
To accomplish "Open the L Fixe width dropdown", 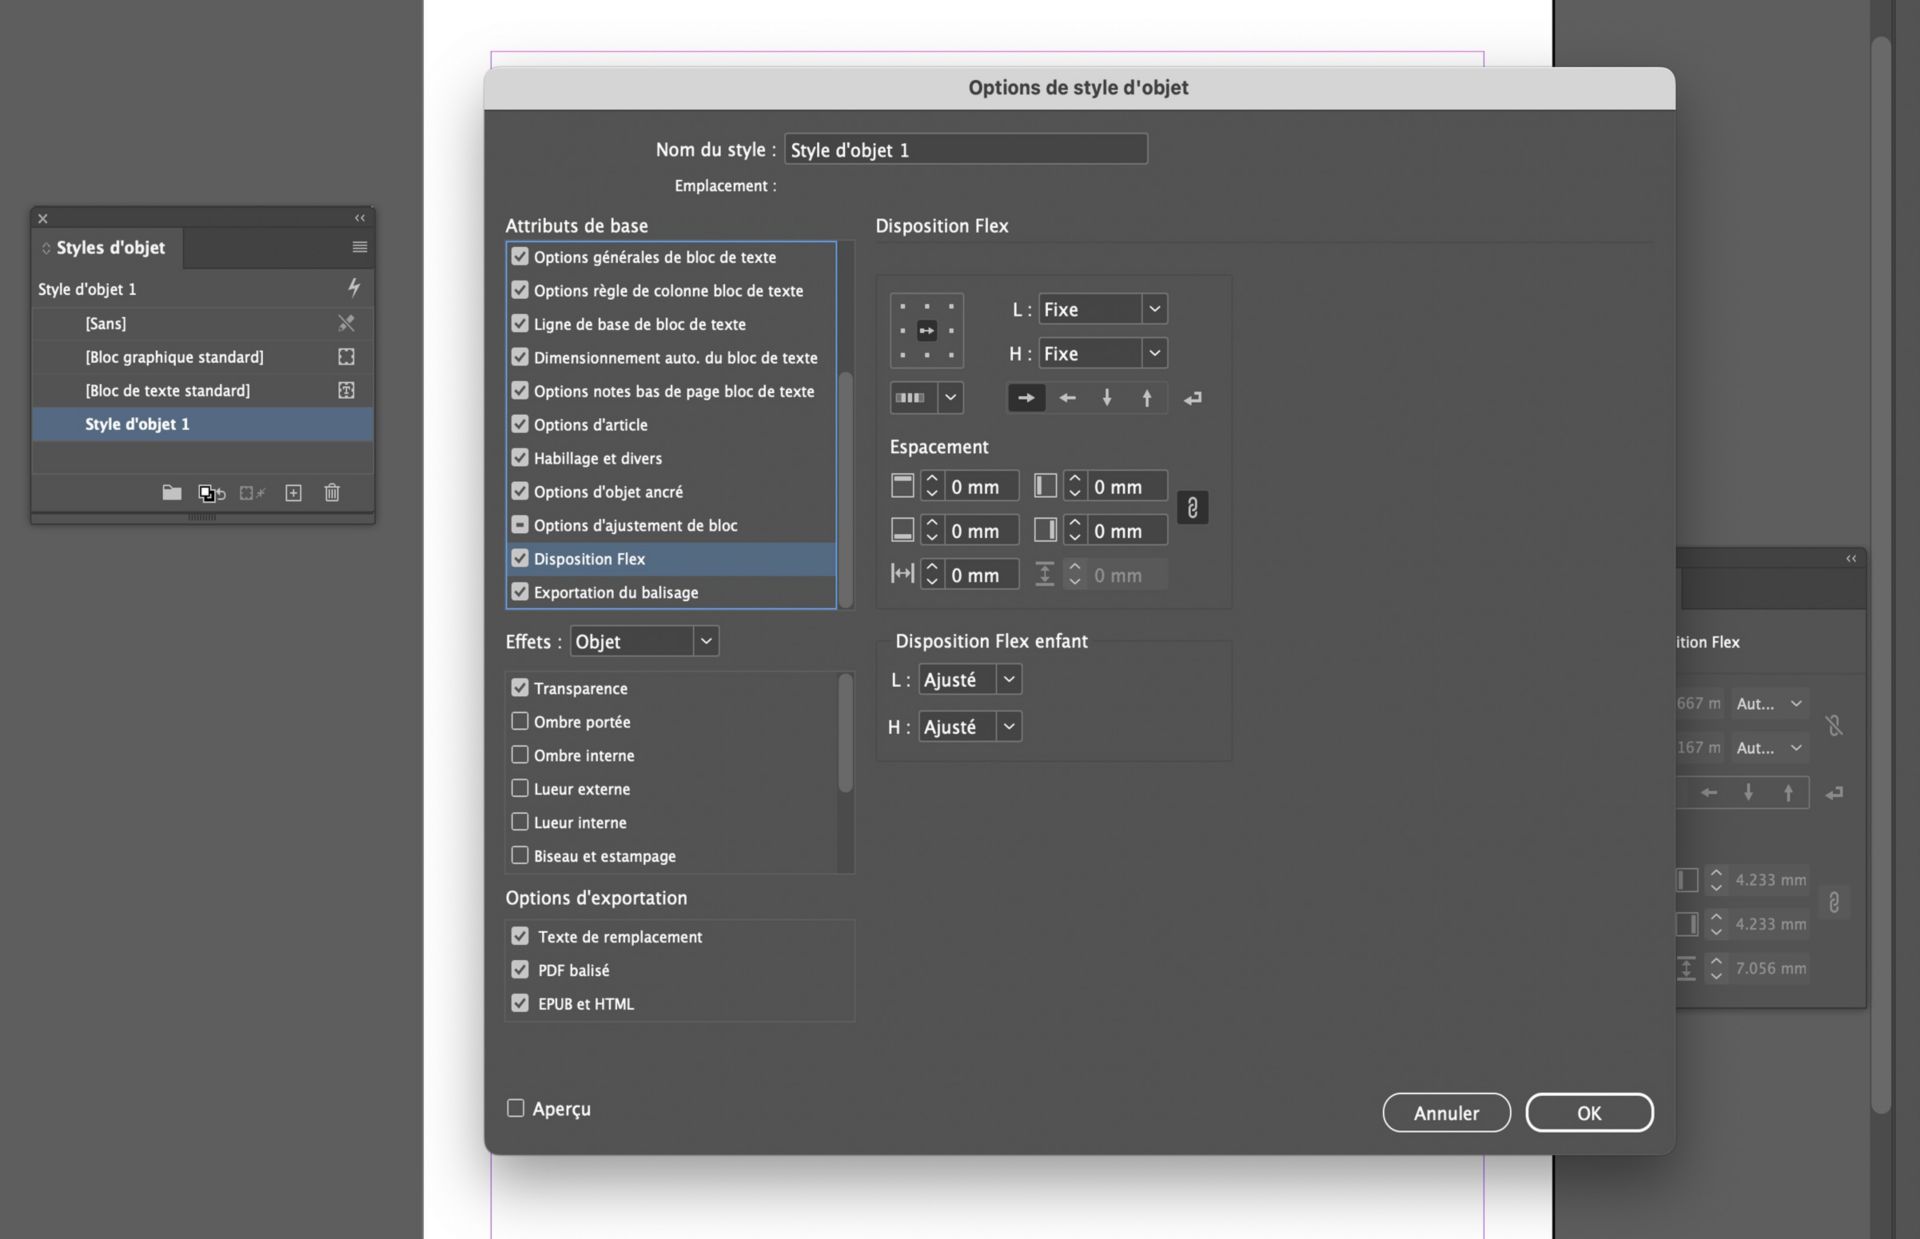I will pyautogui.click(x=1102, y=309).
